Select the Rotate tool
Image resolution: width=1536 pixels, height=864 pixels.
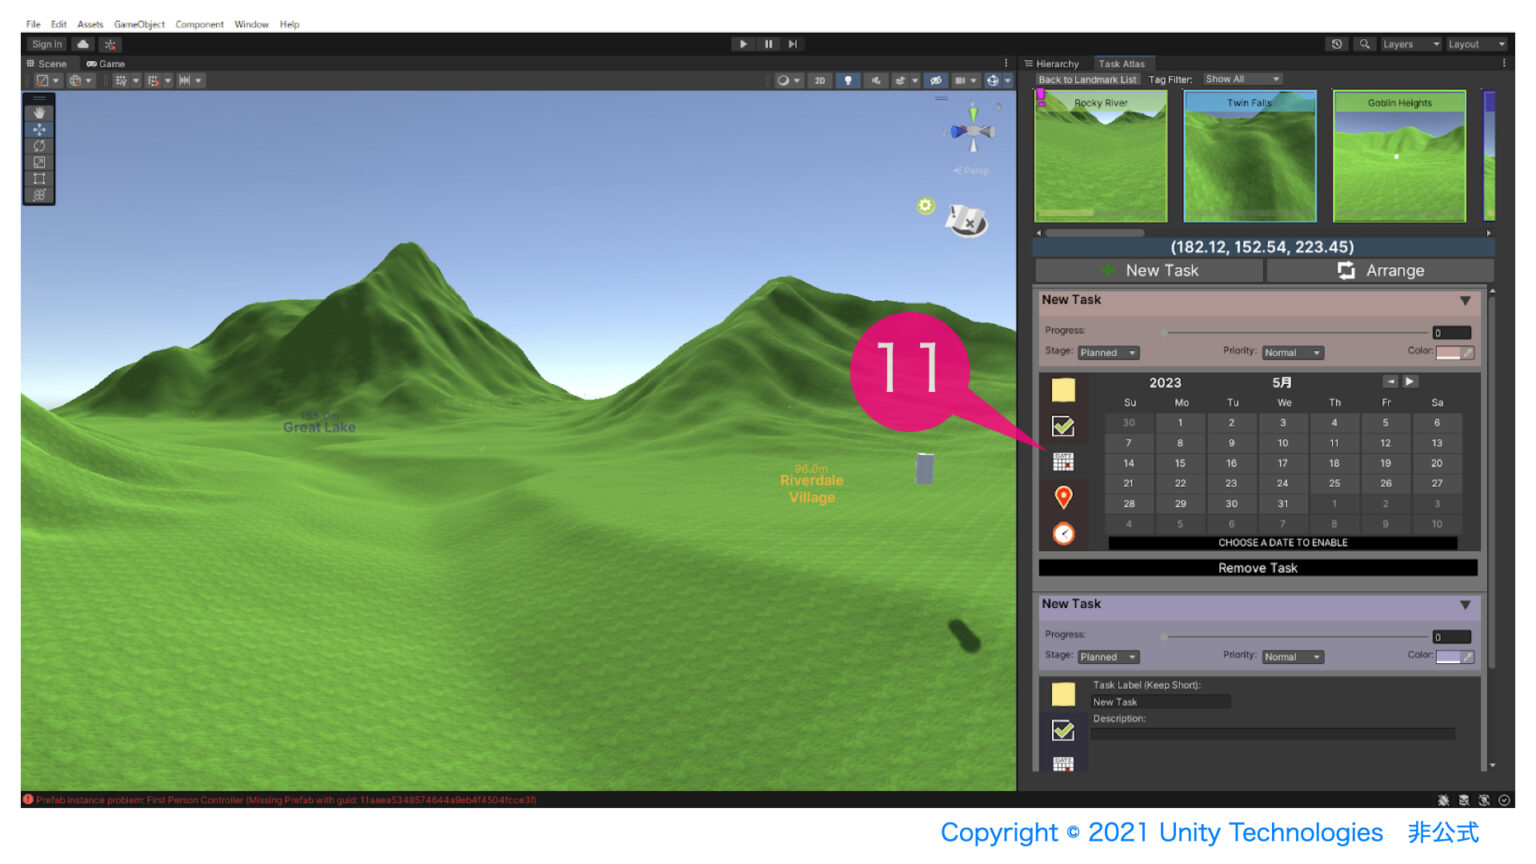point(38,145)
